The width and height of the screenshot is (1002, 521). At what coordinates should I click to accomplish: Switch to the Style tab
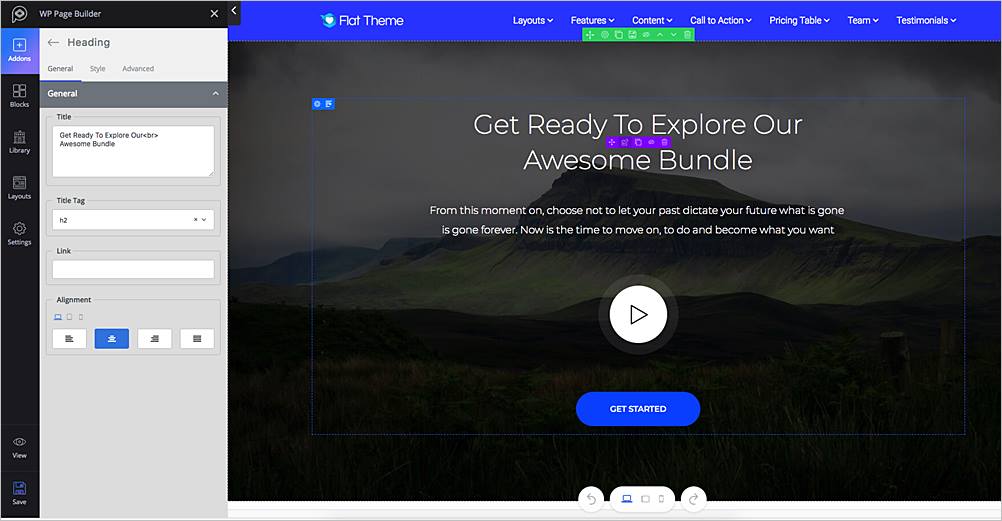(x=97, y=69)
